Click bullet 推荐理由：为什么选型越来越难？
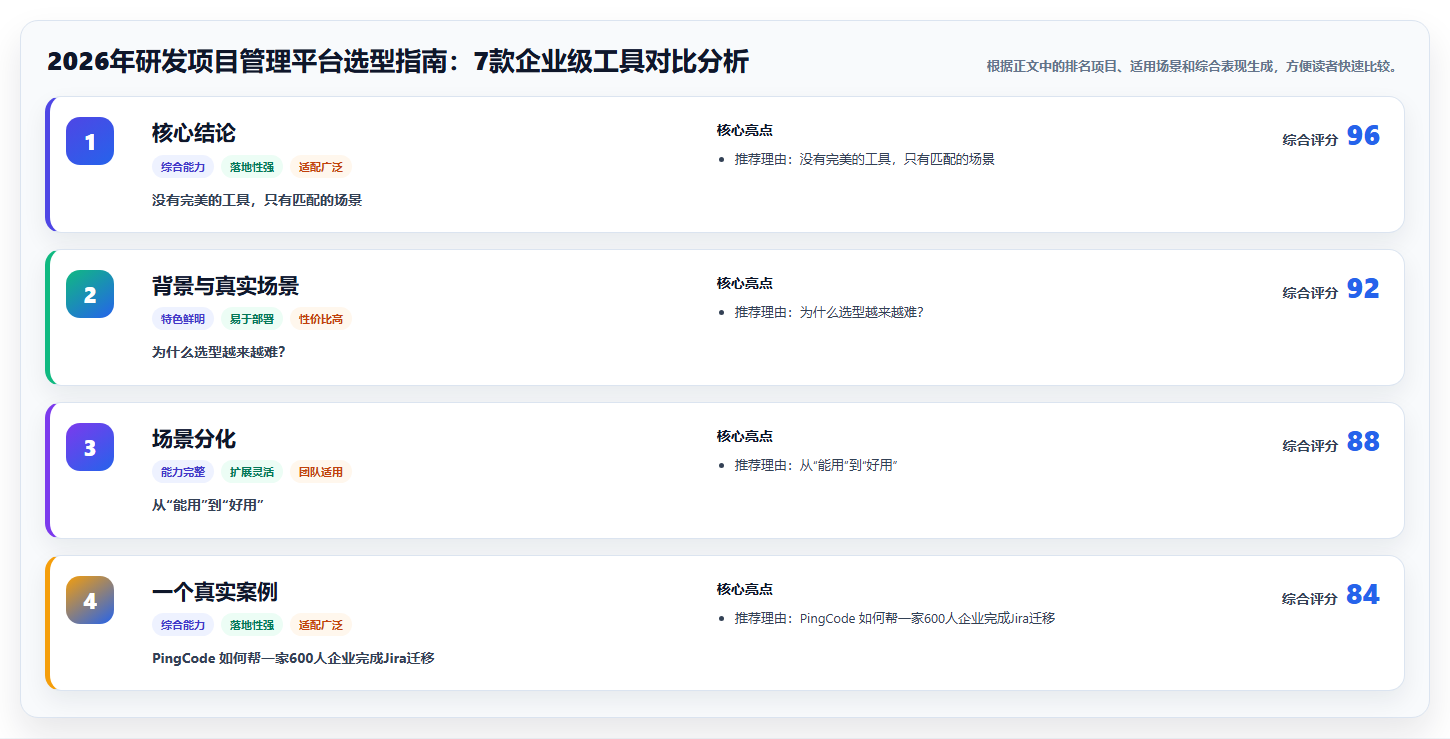Viewport: 1450px width, 739px height. click(829, 312)
